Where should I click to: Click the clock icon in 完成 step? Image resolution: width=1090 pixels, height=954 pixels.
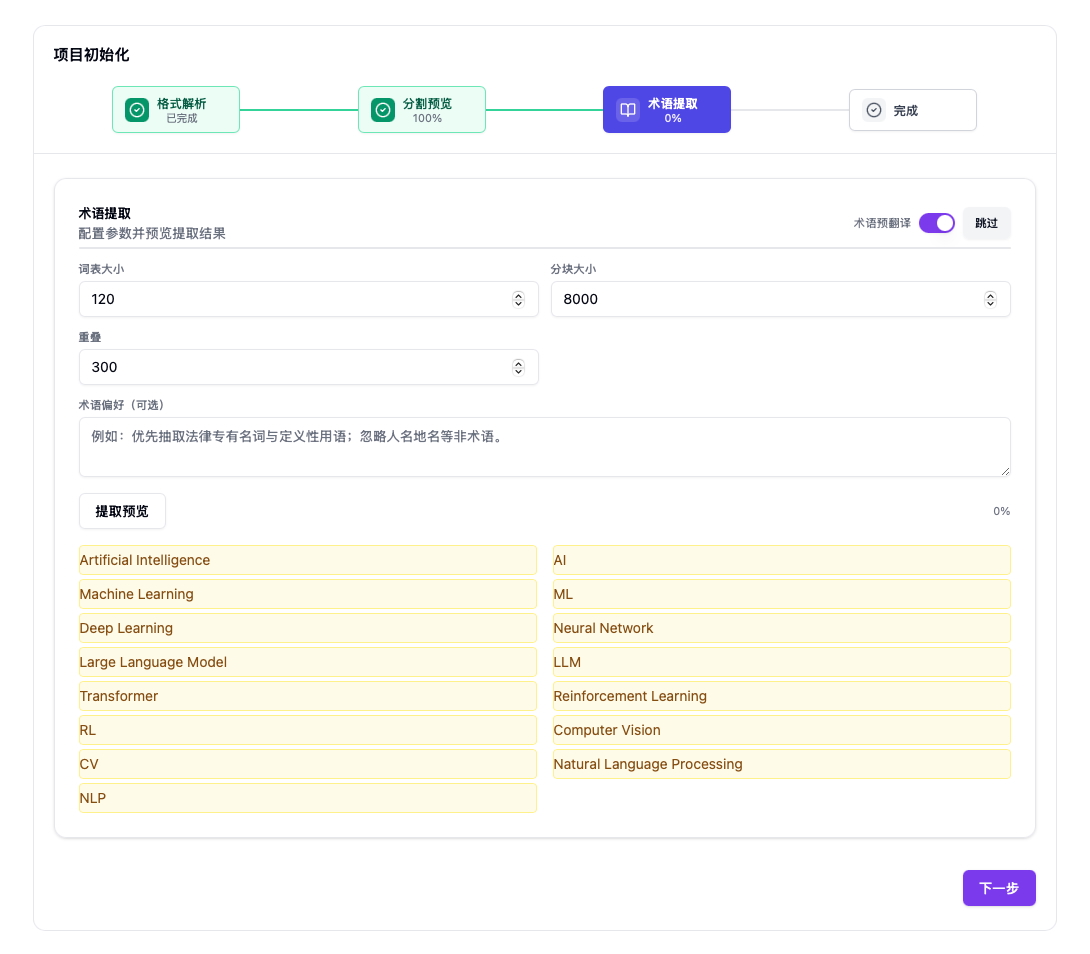pos(873,110)
